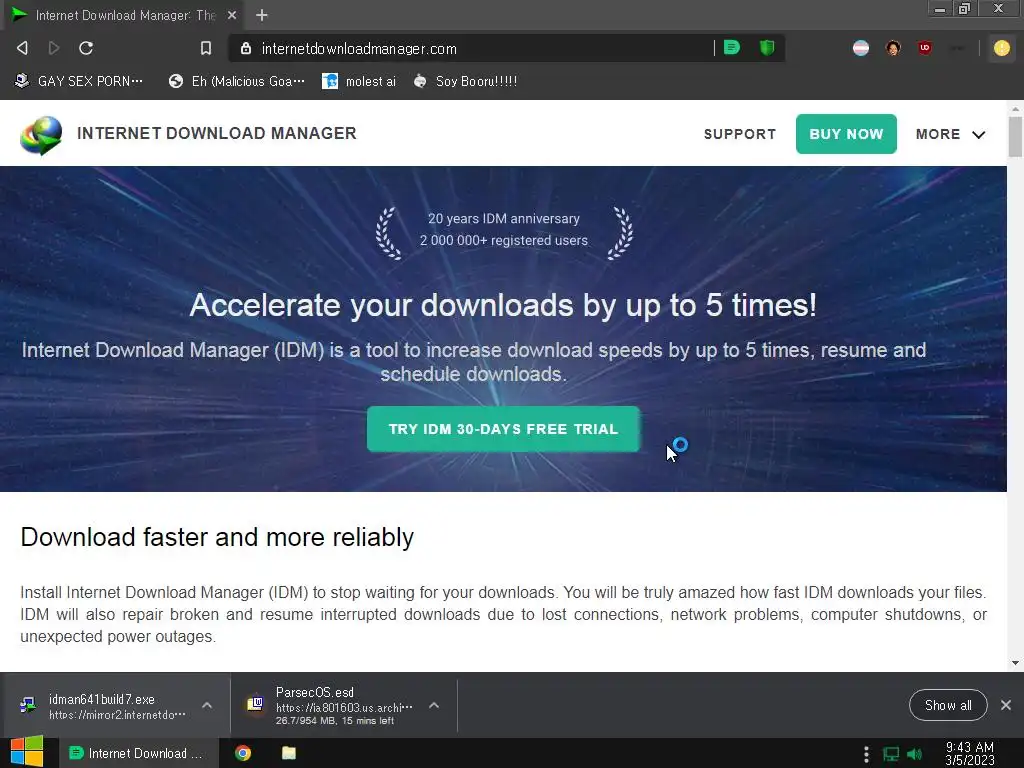Select the Internet Download taskbar button
This screenshot has height=768, width=1024.
[x=136, y=753]
